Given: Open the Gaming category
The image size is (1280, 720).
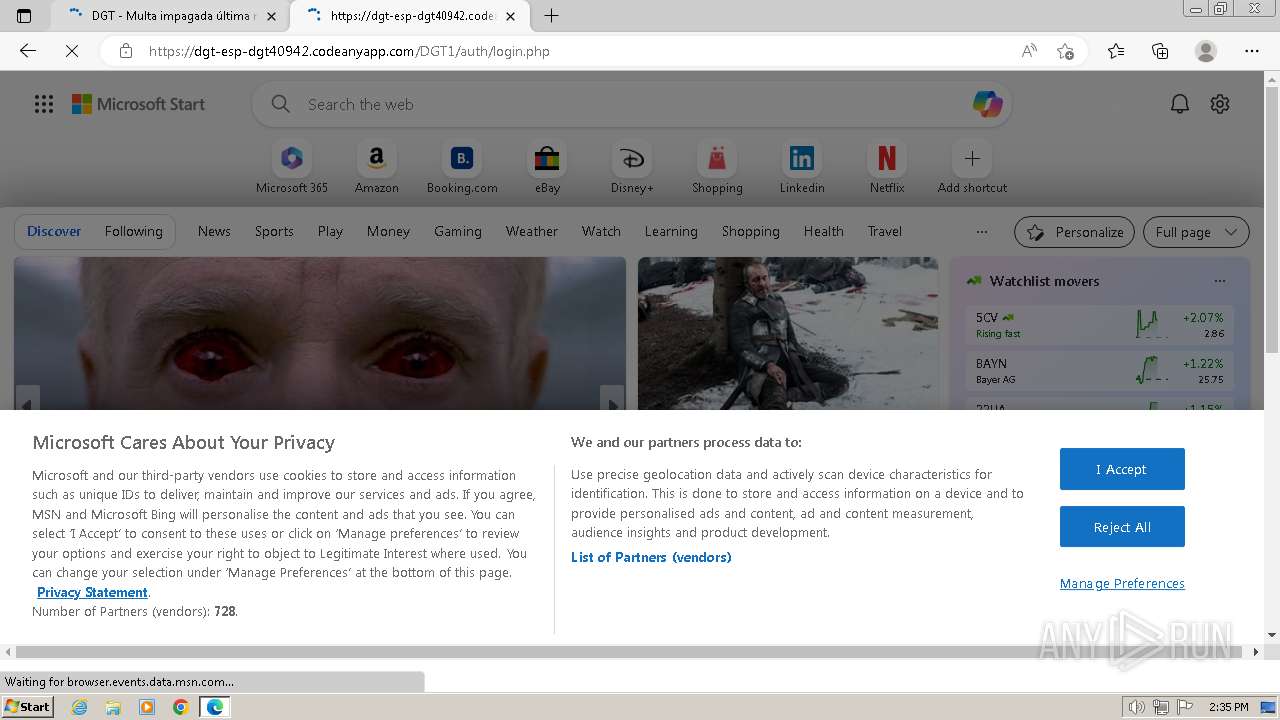Looking at the screenshot, I should tap(458, 231).
